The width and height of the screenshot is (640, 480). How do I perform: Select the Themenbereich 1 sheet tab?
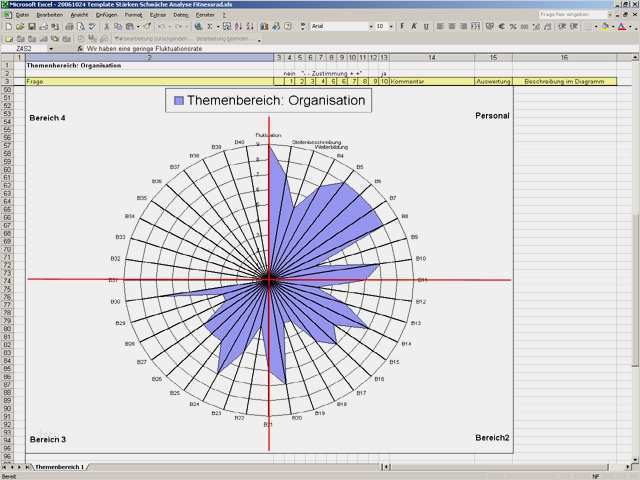point(60,467)
